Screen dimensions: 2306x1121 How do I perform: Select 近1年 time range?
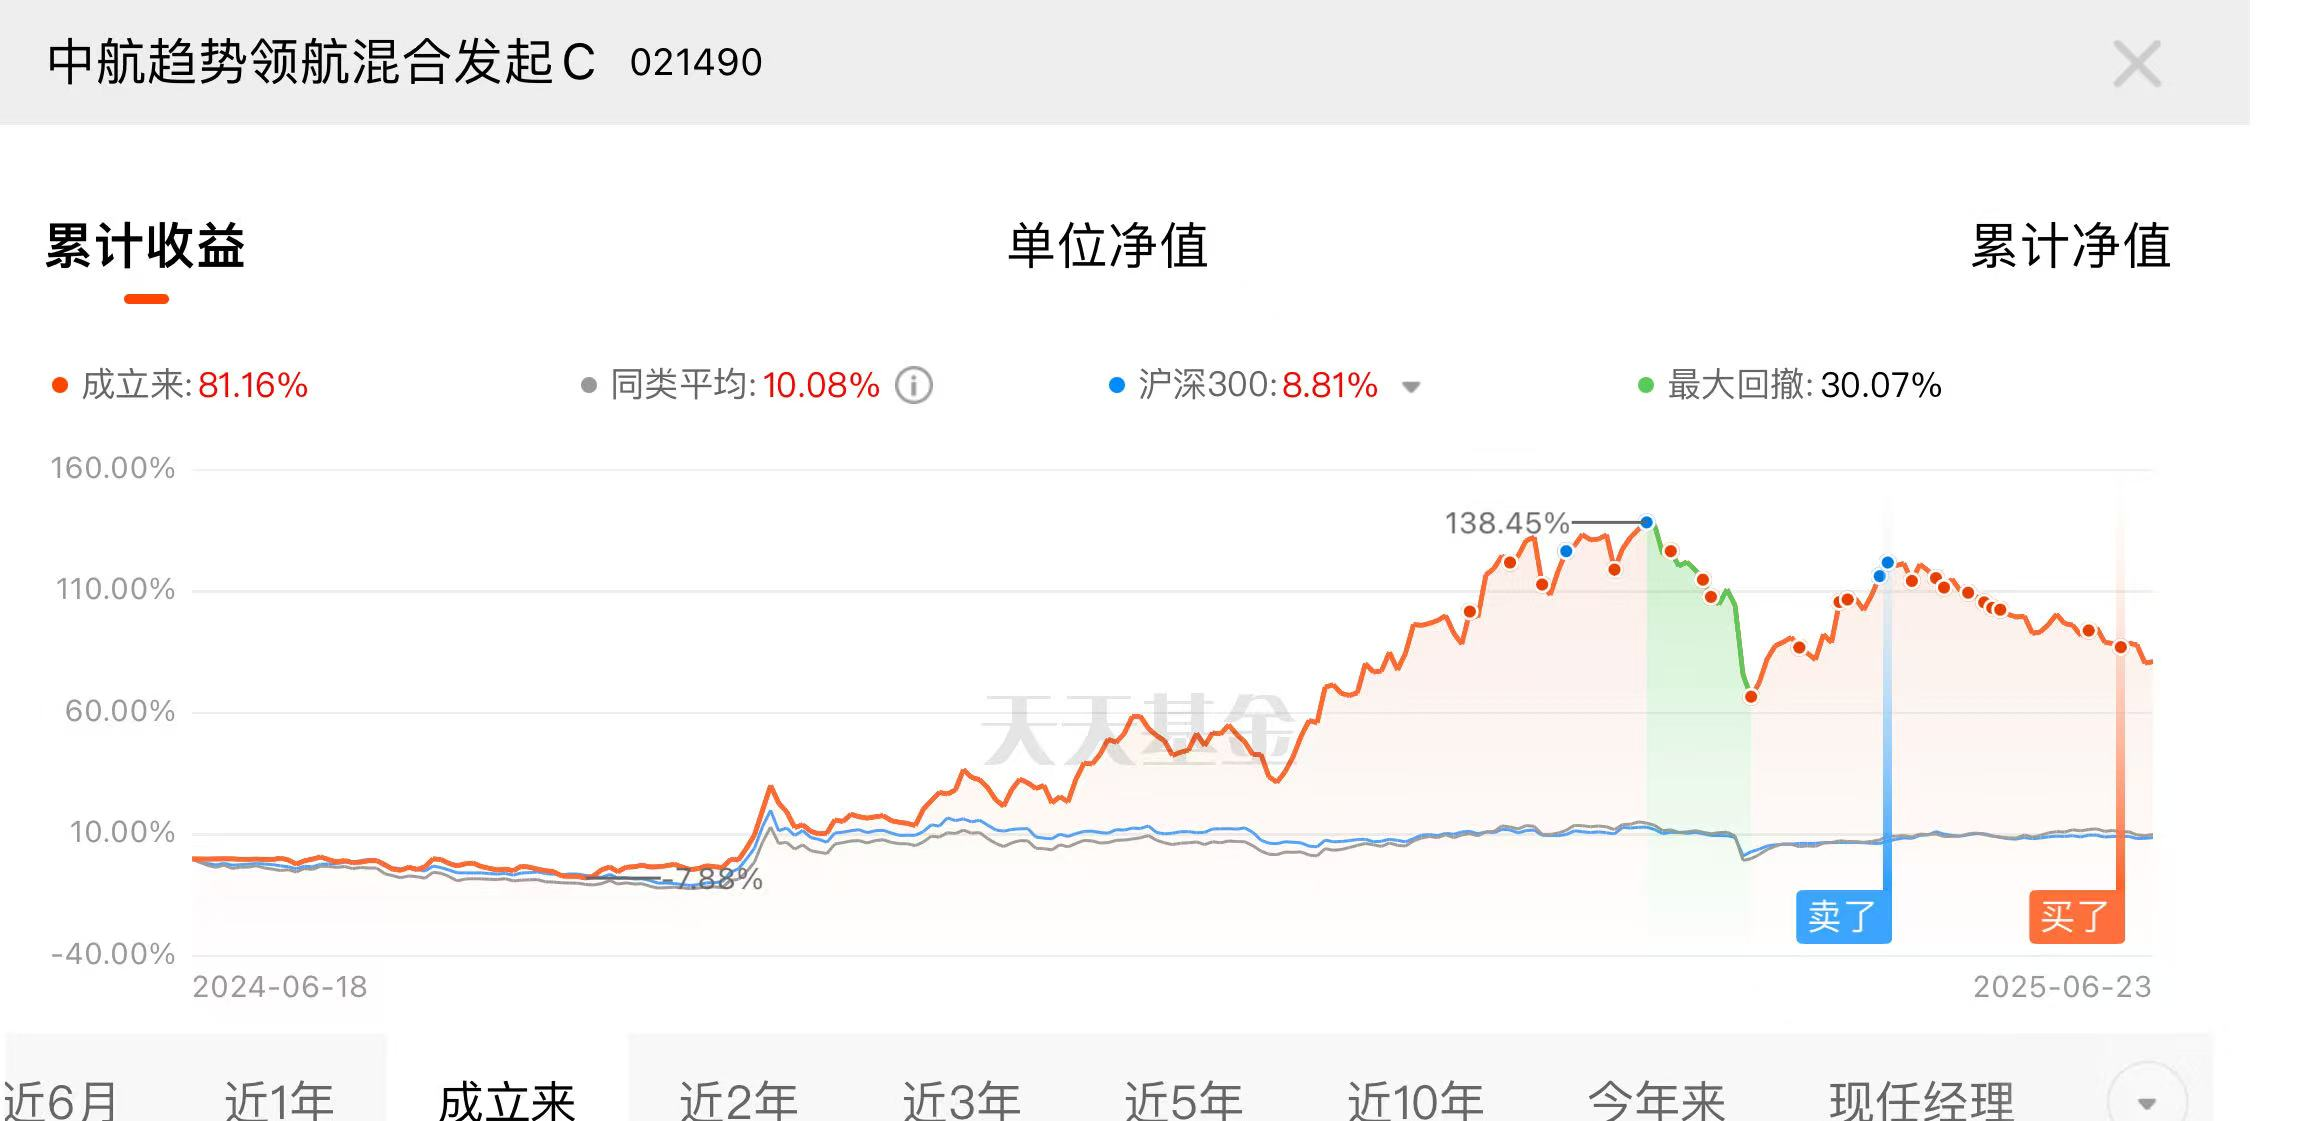(279, 1100)
